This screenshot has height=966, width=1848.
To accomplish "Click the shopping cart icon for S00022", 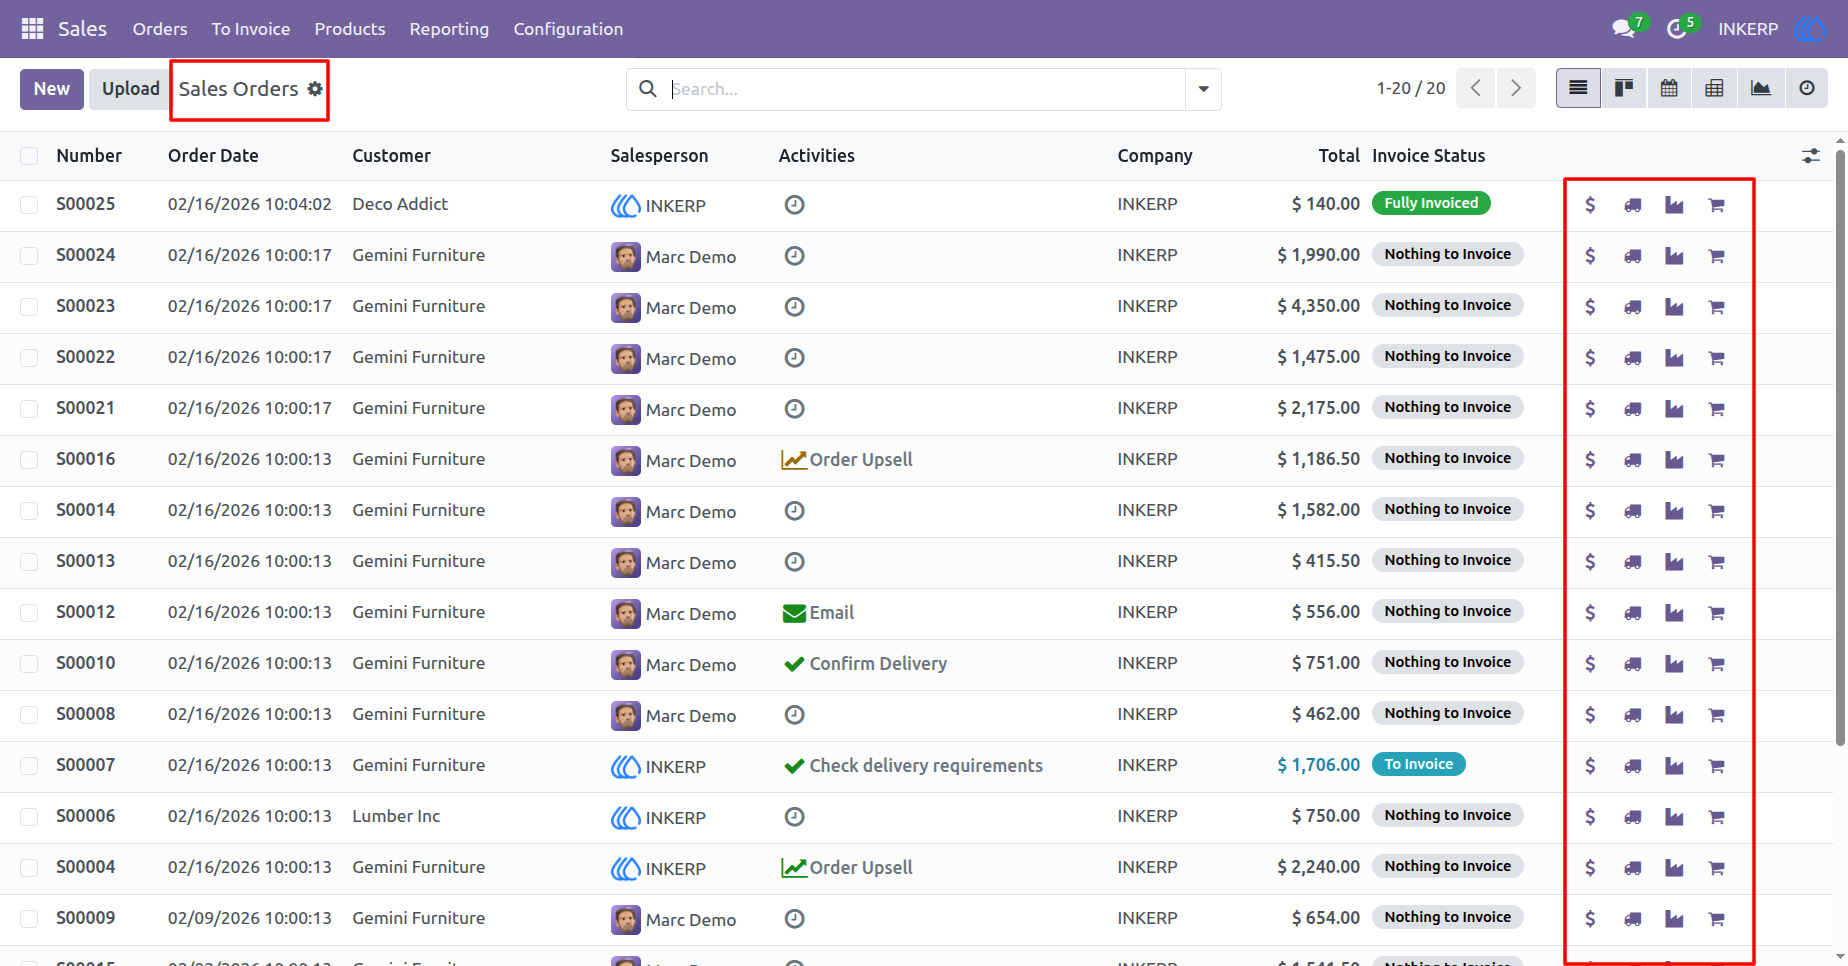I will (1717, 358).
